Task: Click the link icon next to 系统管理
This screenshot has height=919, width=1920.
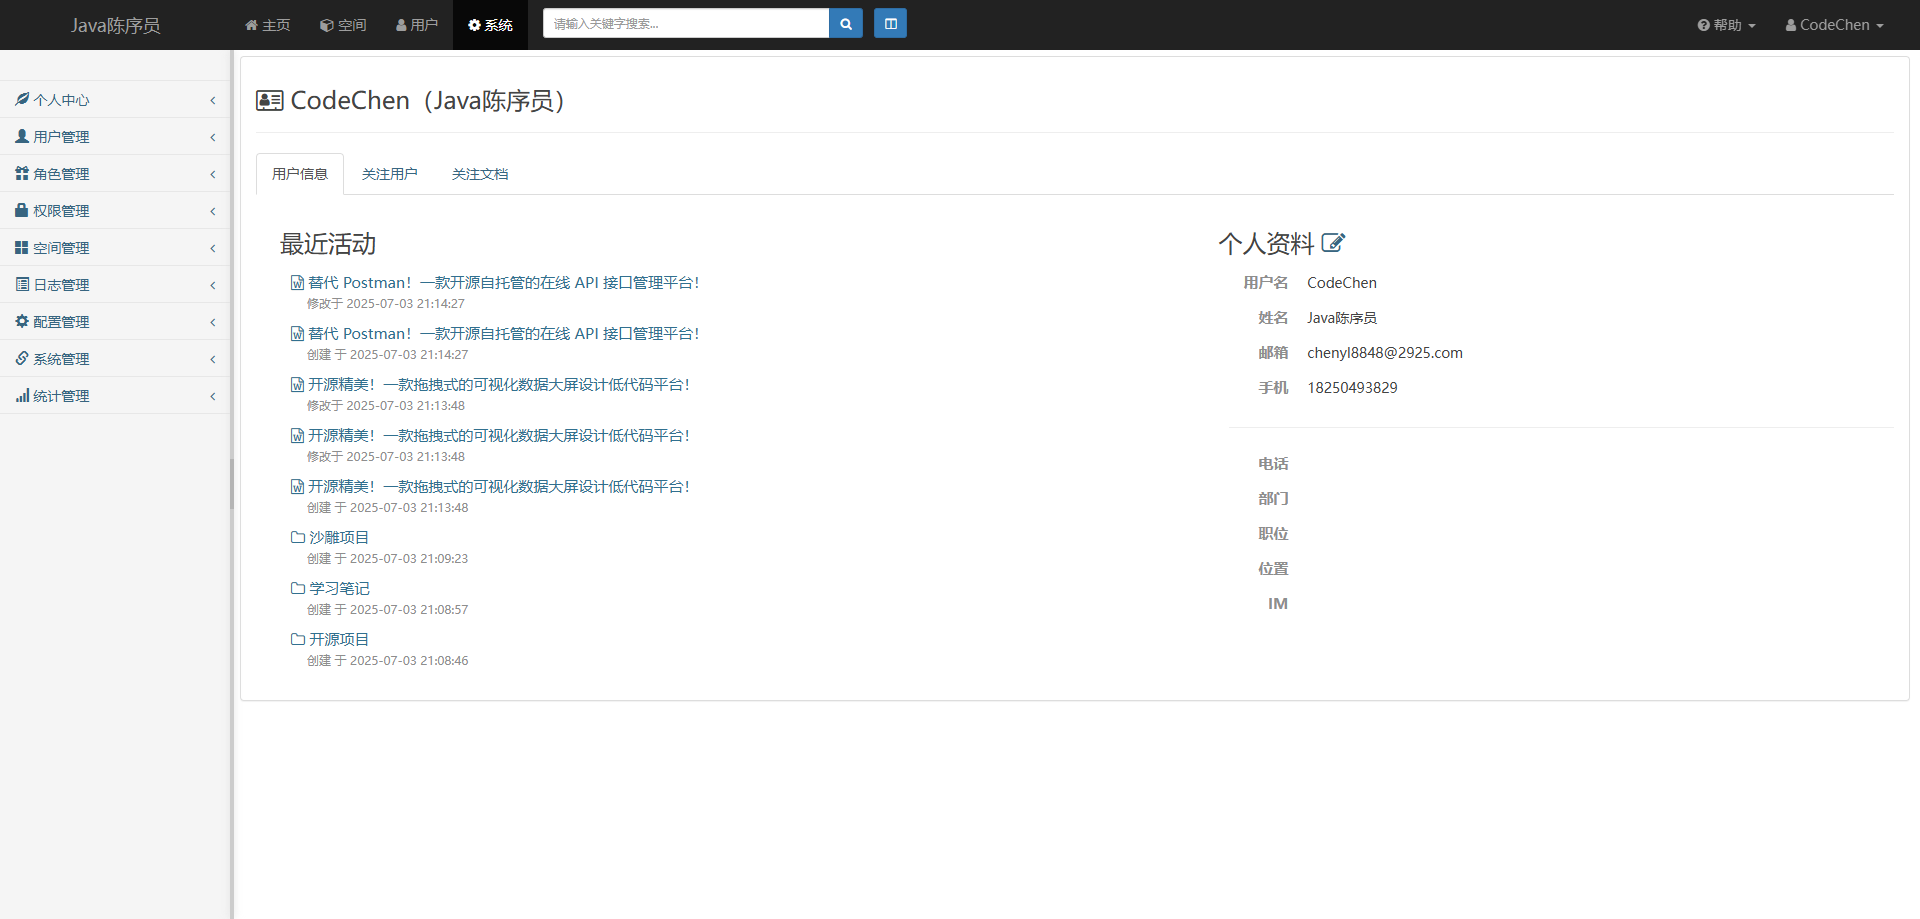Action: coord(22,358)
